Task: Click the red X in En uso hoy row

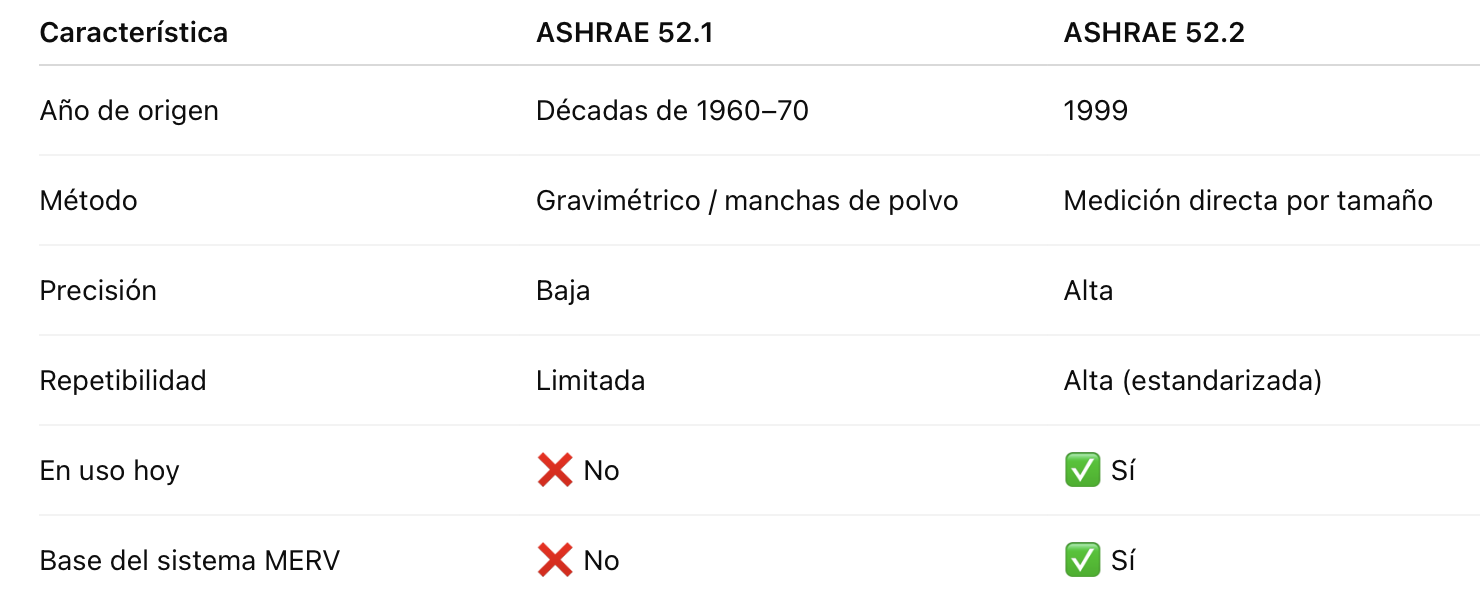Action: [555, 470]
